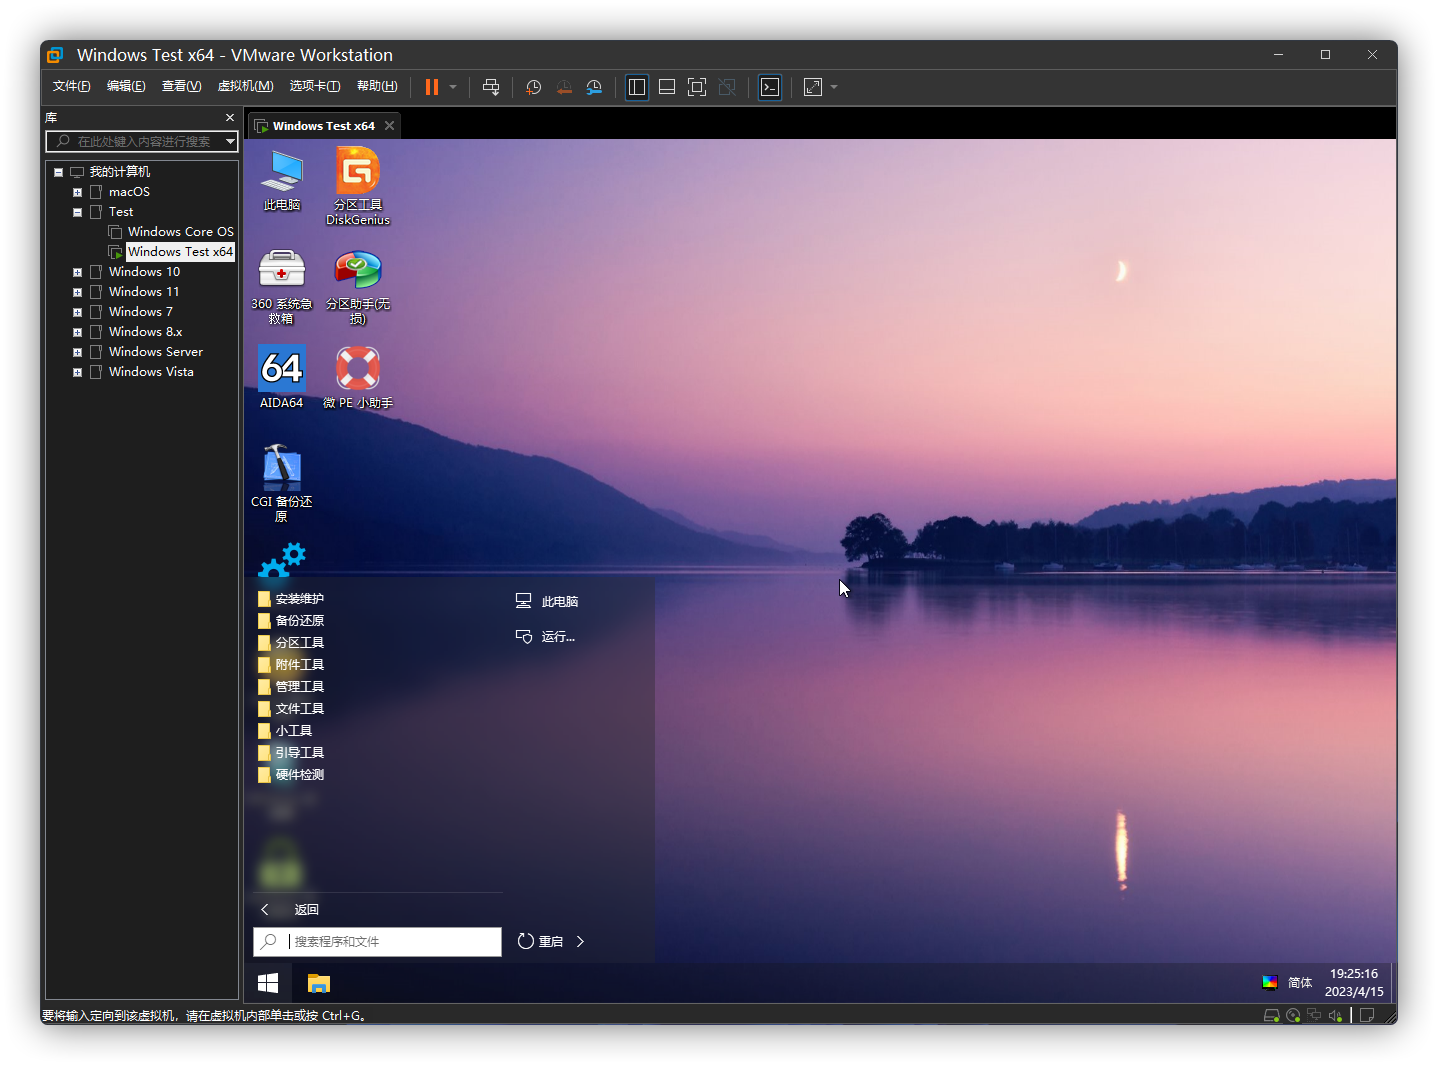Open the power options dropdown beside pause
The height and width of the screenshot is (1065, 1438).
click(x=453, y=87)
